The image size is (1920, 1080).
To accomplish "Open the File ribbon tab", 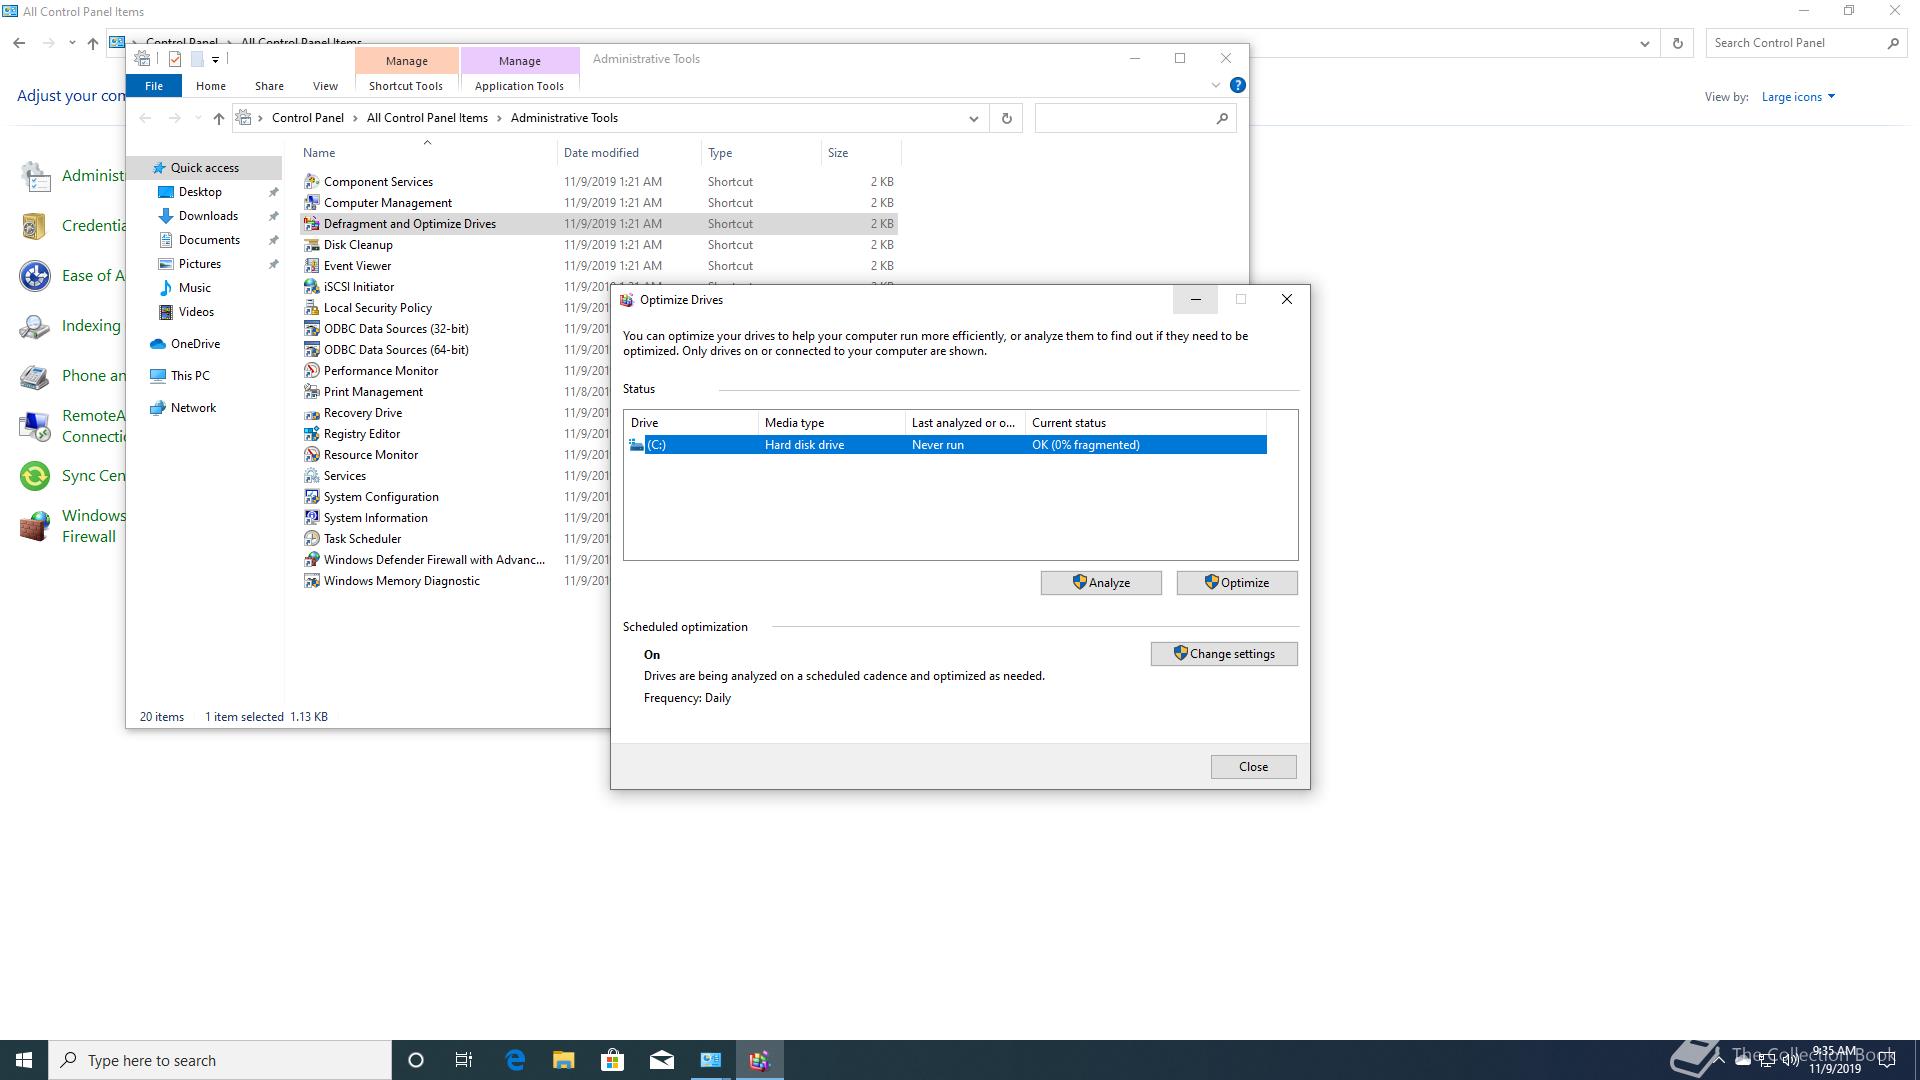I will tap(154, 86).
